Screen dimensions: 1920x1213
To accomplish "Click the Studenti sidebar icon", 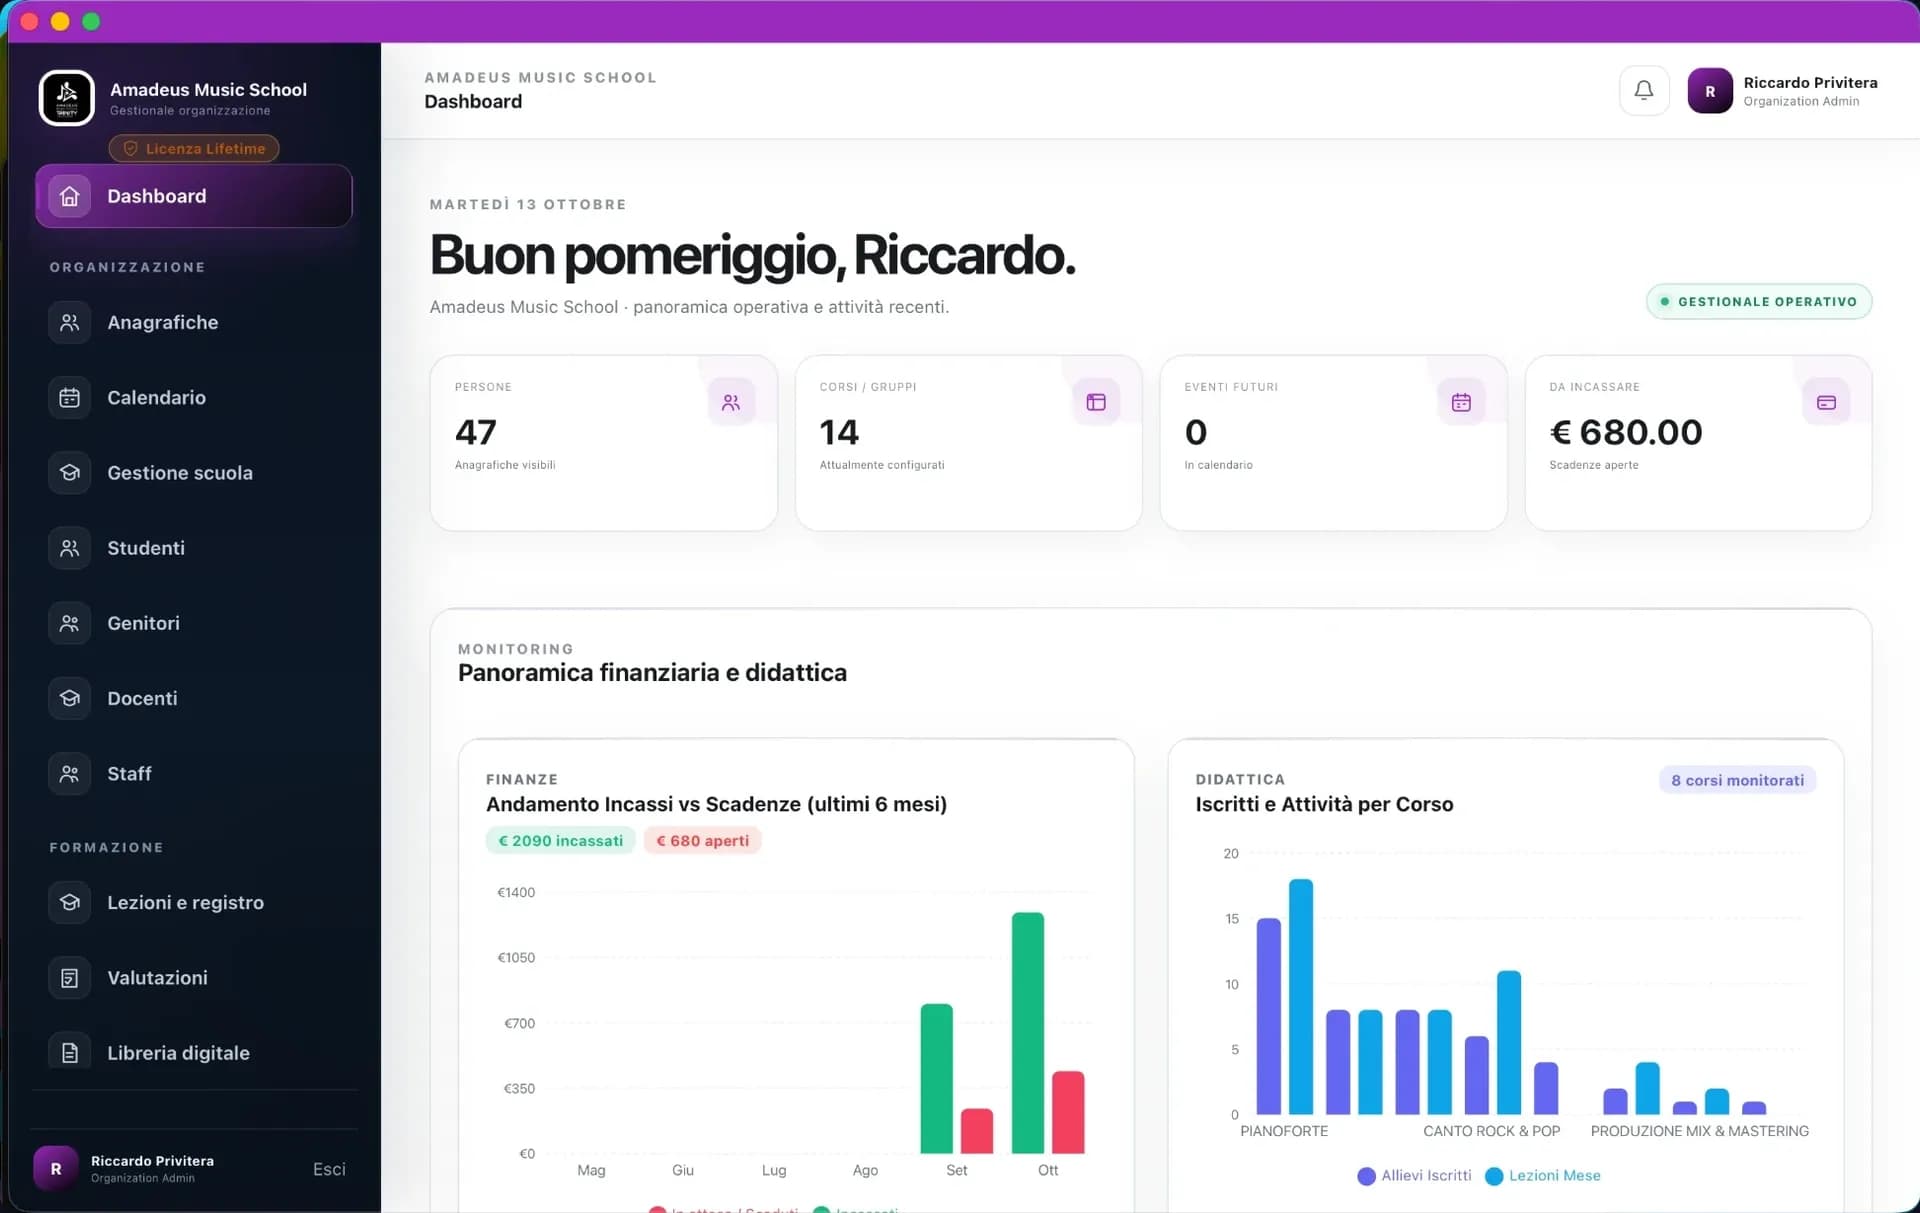I will (x=69, y=548).
